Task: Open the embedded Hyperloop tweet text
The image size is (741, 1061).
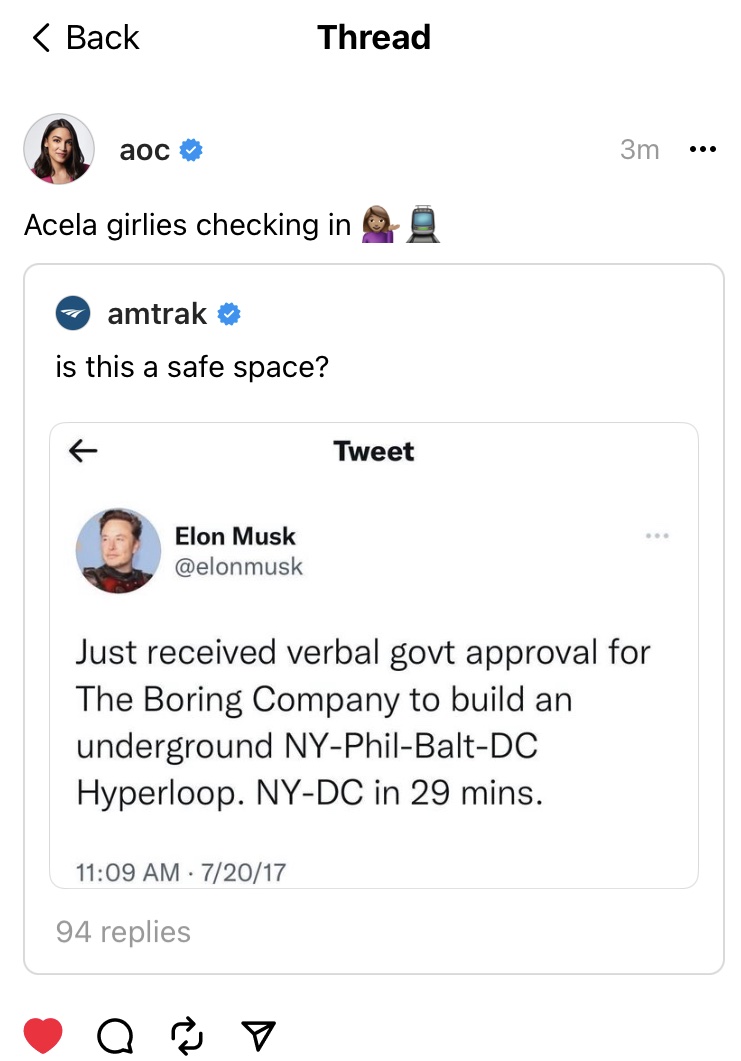Action: click(363, 724)
